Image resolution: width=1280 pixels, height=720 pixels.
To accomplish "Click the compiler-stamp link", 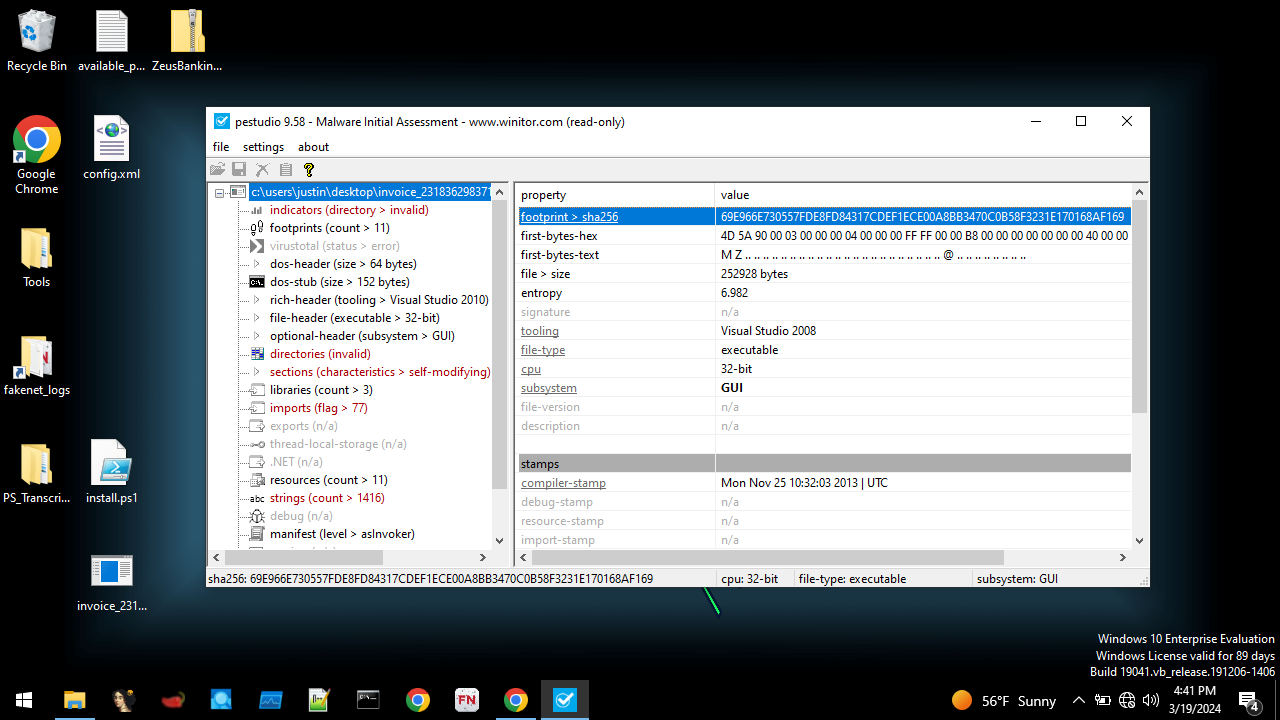I will point(562,482).
